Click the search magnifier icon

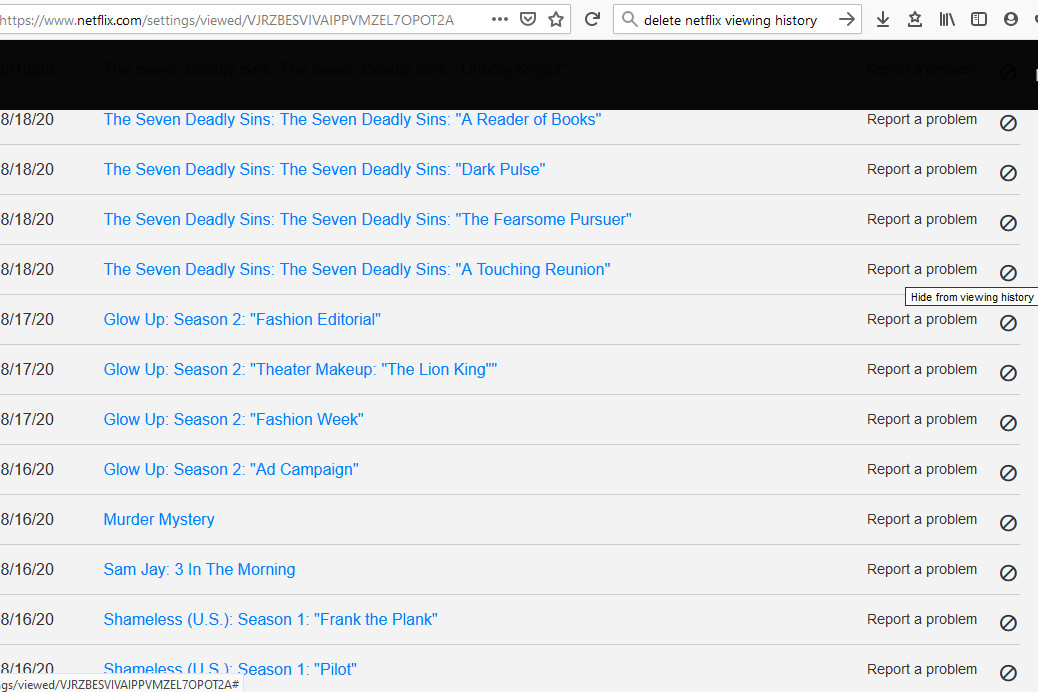pyautogui.click(x=630, y=19)
